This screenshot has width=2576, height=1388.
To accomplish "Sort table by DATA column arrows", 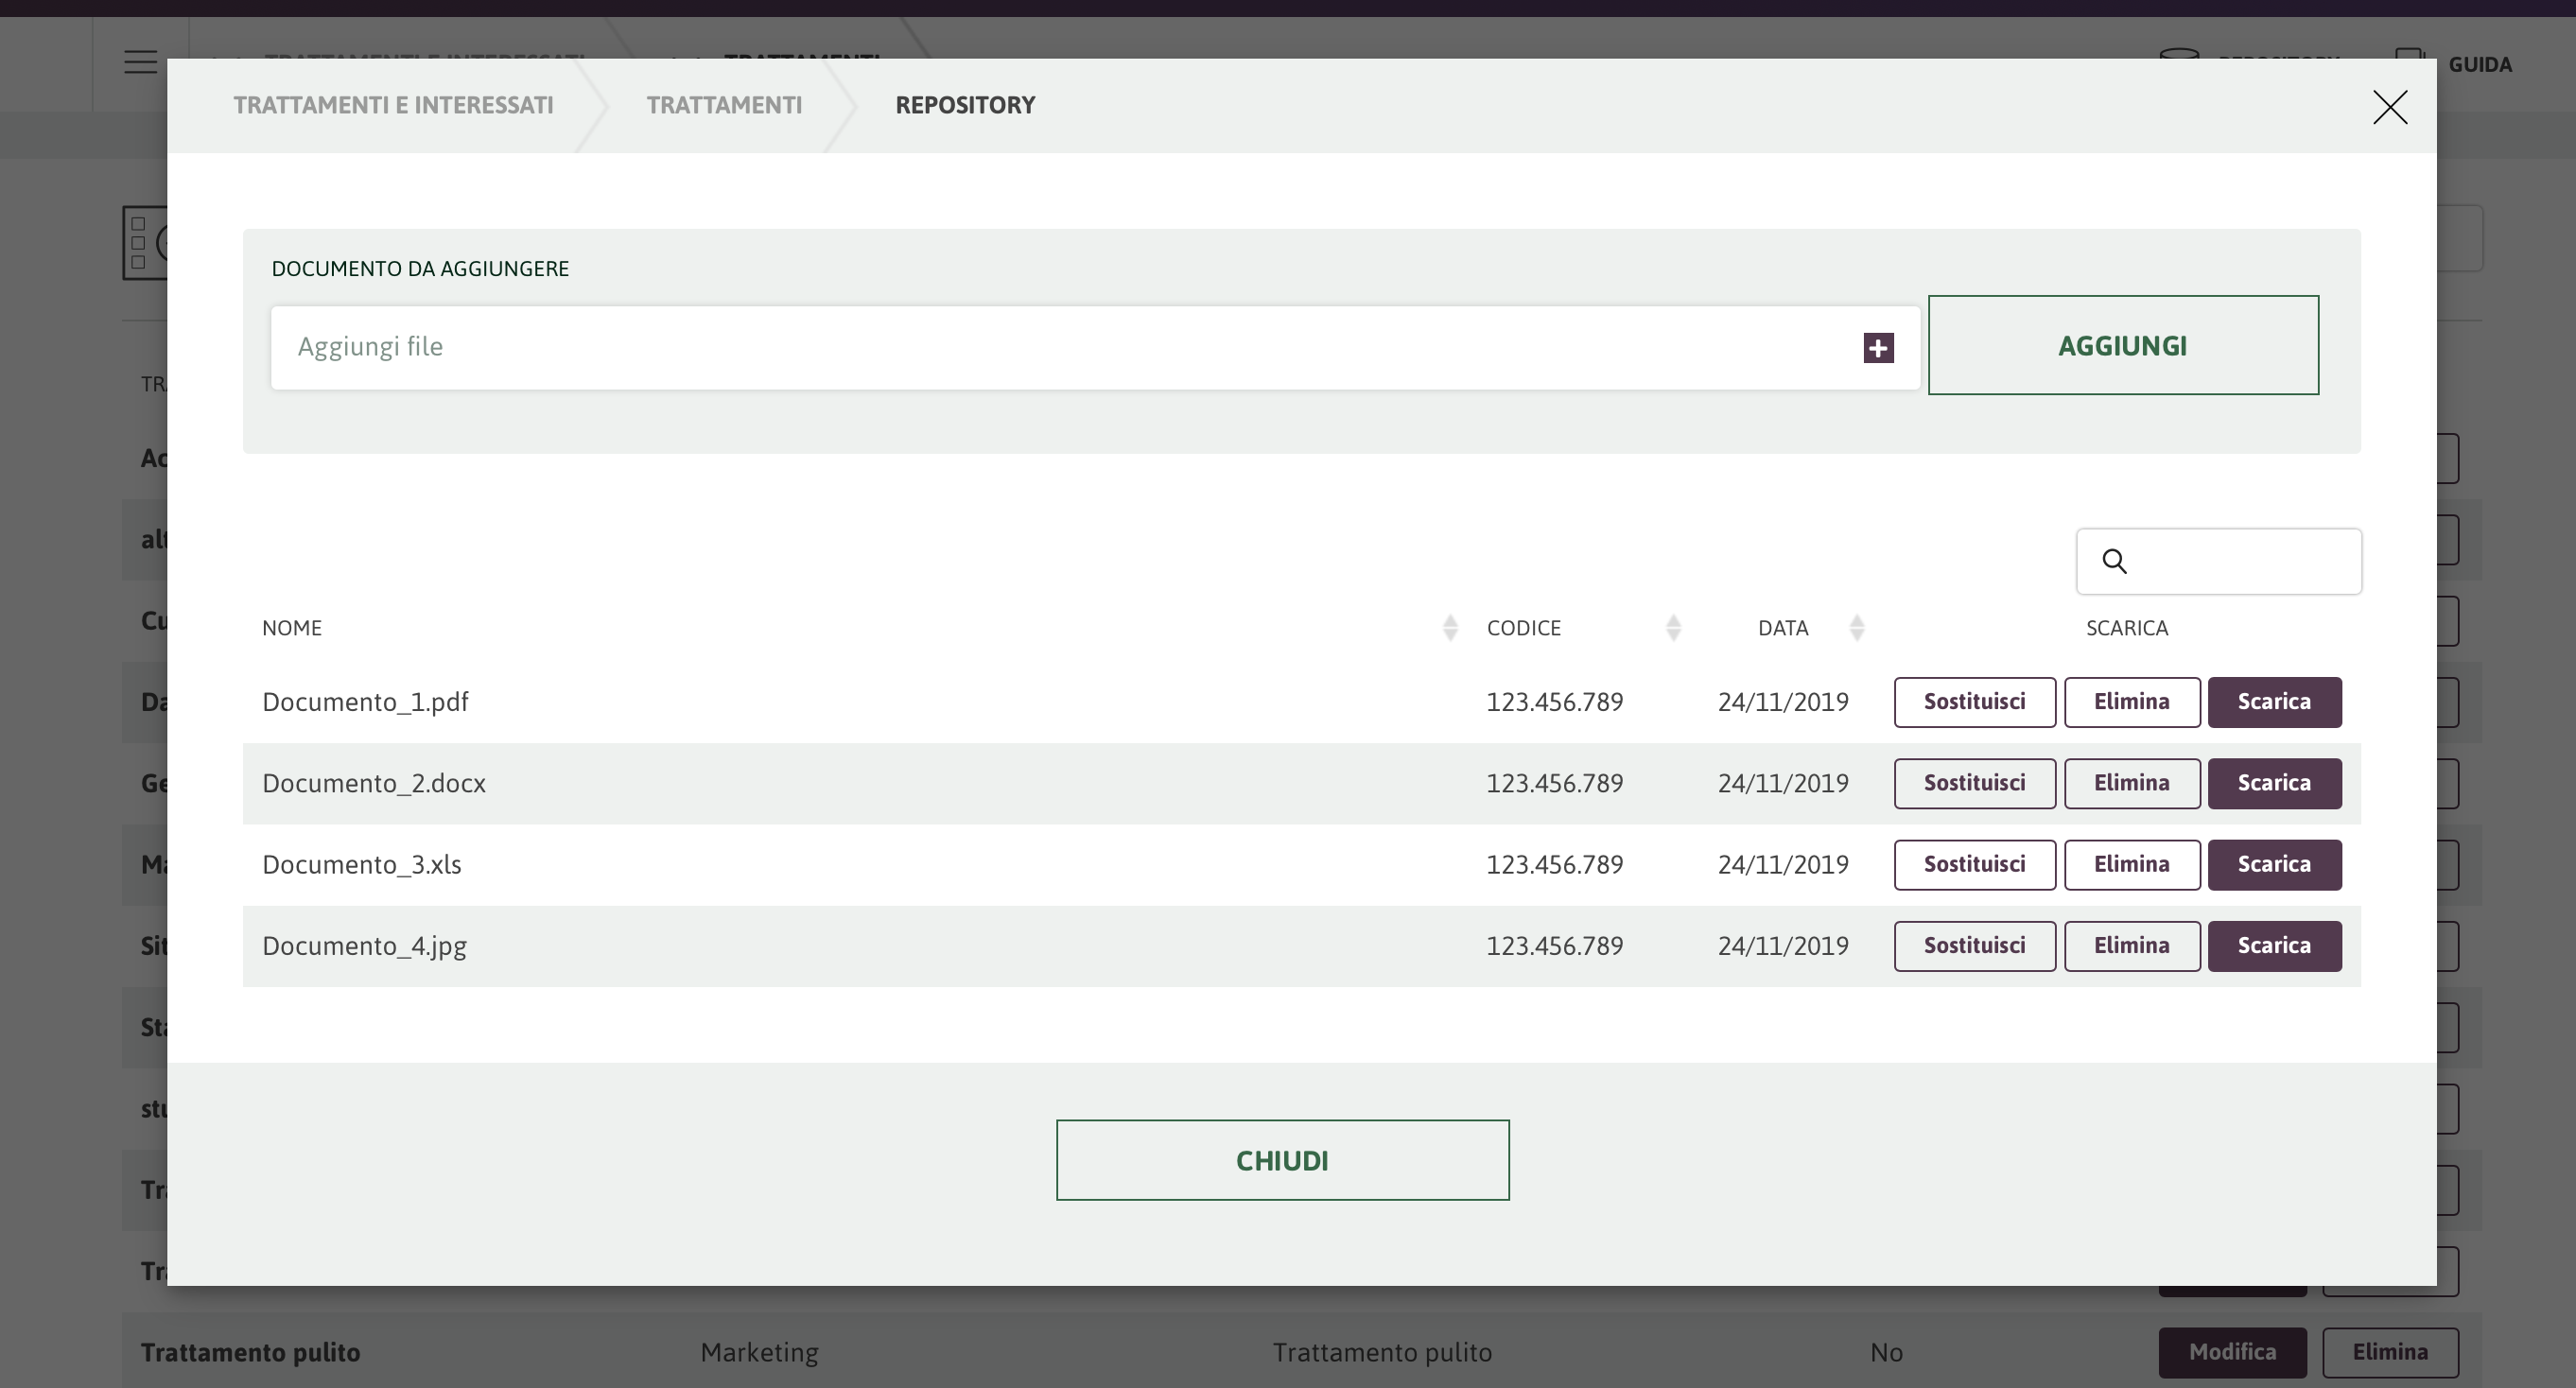I will [x=1856, y=628].
